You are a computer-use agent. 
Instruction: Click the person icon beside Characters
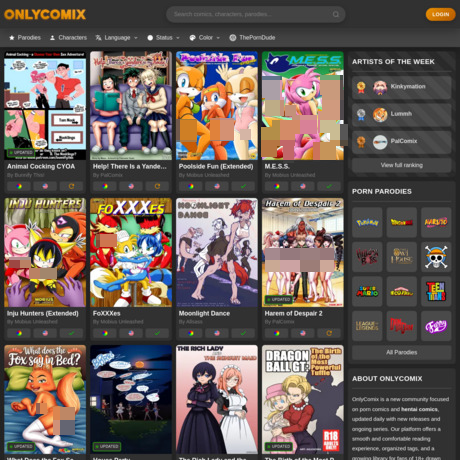click(x=52, y=38)
